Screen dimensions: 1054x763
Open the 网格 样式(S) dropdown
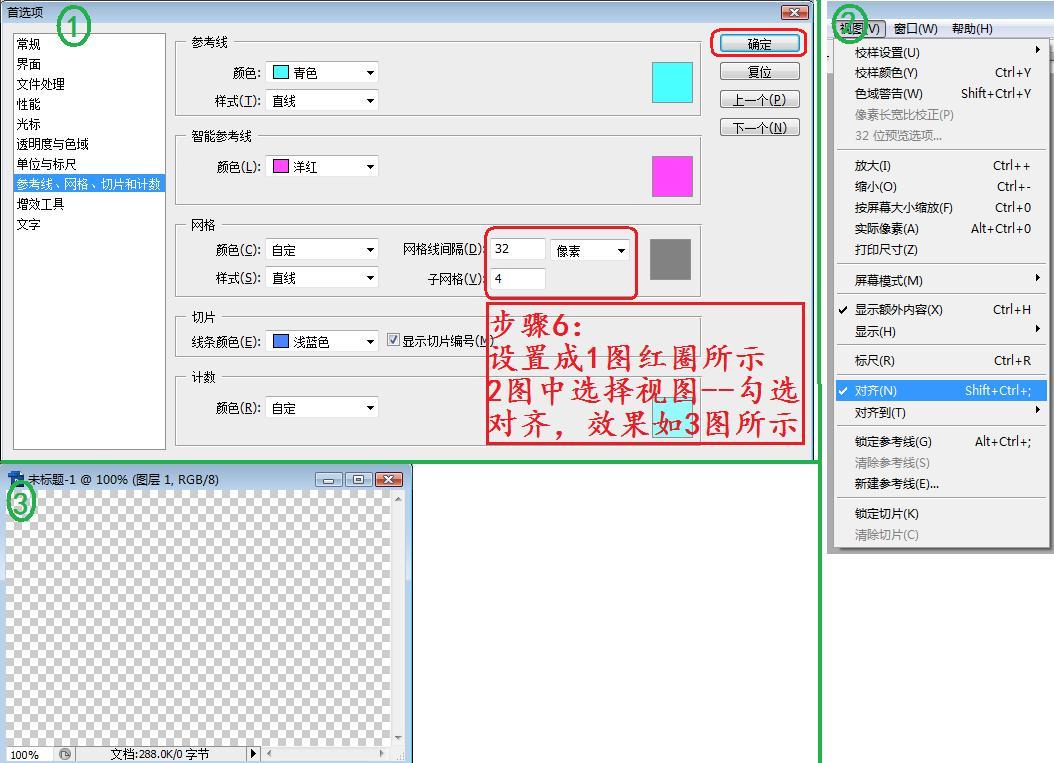pos(323,278)
